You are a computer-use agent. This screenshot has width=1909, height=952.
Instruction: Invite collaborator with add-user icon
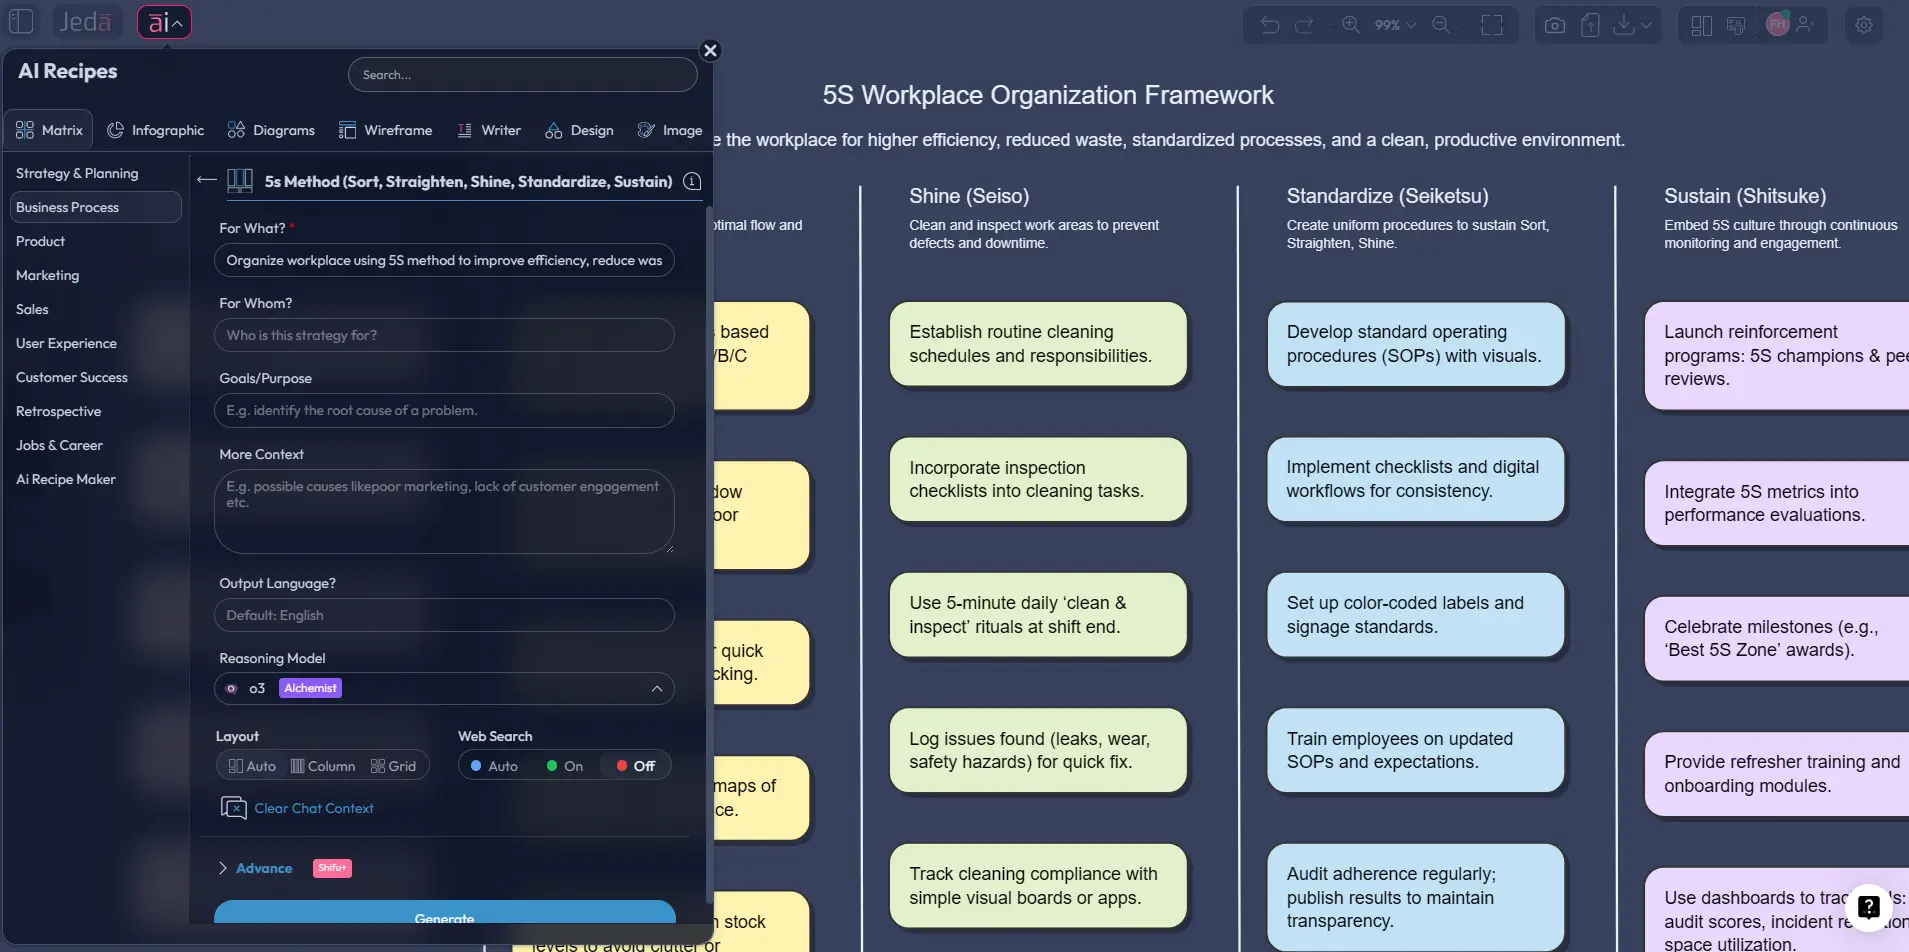[1805, 24]
